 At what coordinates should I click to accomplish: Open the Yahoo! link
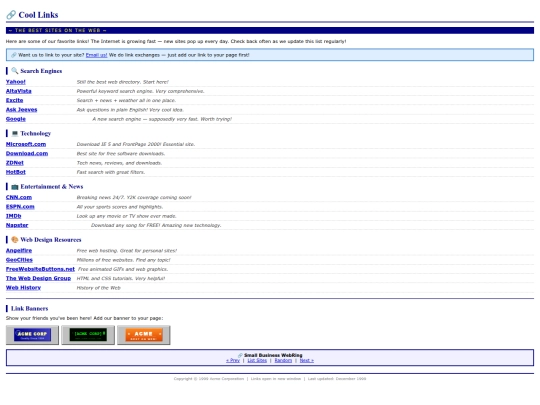click(15, 82)
